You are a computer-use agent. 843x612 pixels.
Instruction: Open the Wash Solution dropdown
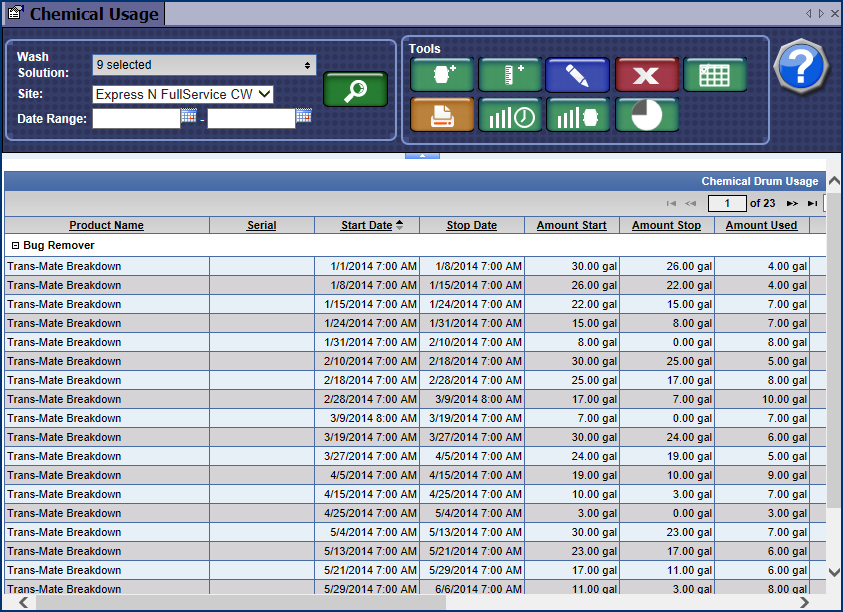[204, 65]
